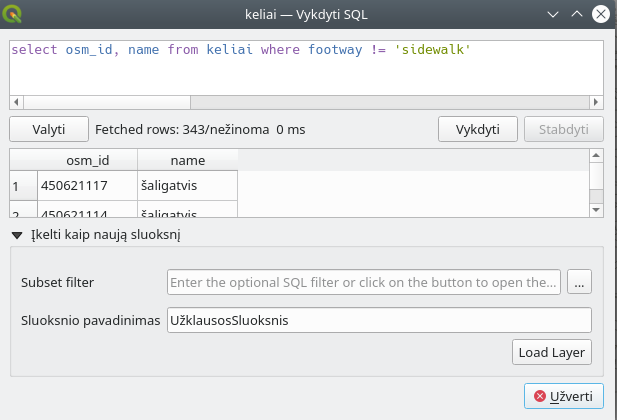Select row 1 header in results table

[23, 185]
